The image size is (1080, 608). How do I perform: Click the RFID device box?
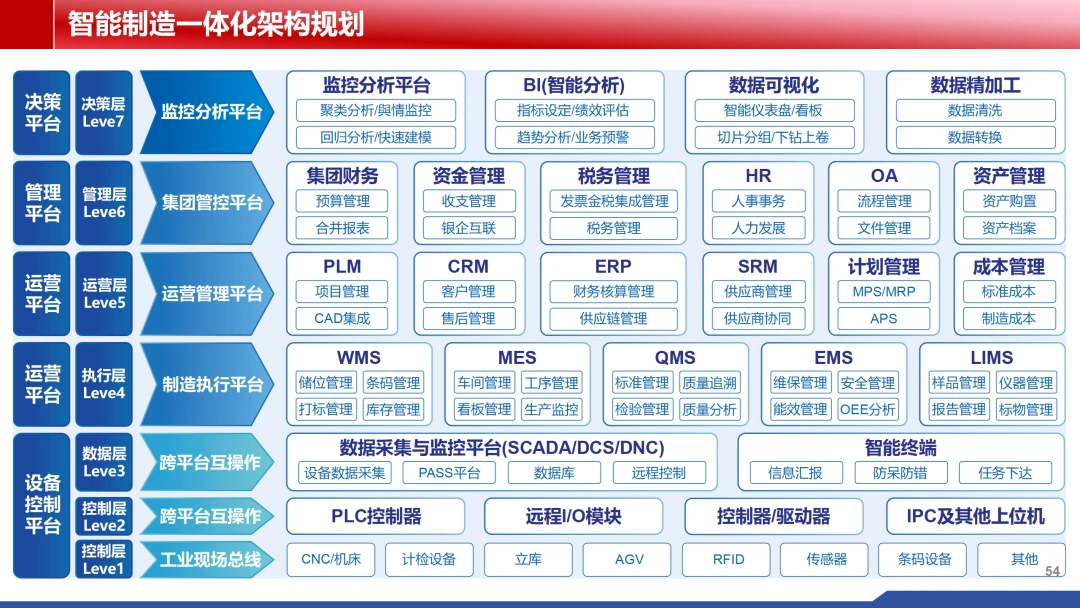[728, 559]
